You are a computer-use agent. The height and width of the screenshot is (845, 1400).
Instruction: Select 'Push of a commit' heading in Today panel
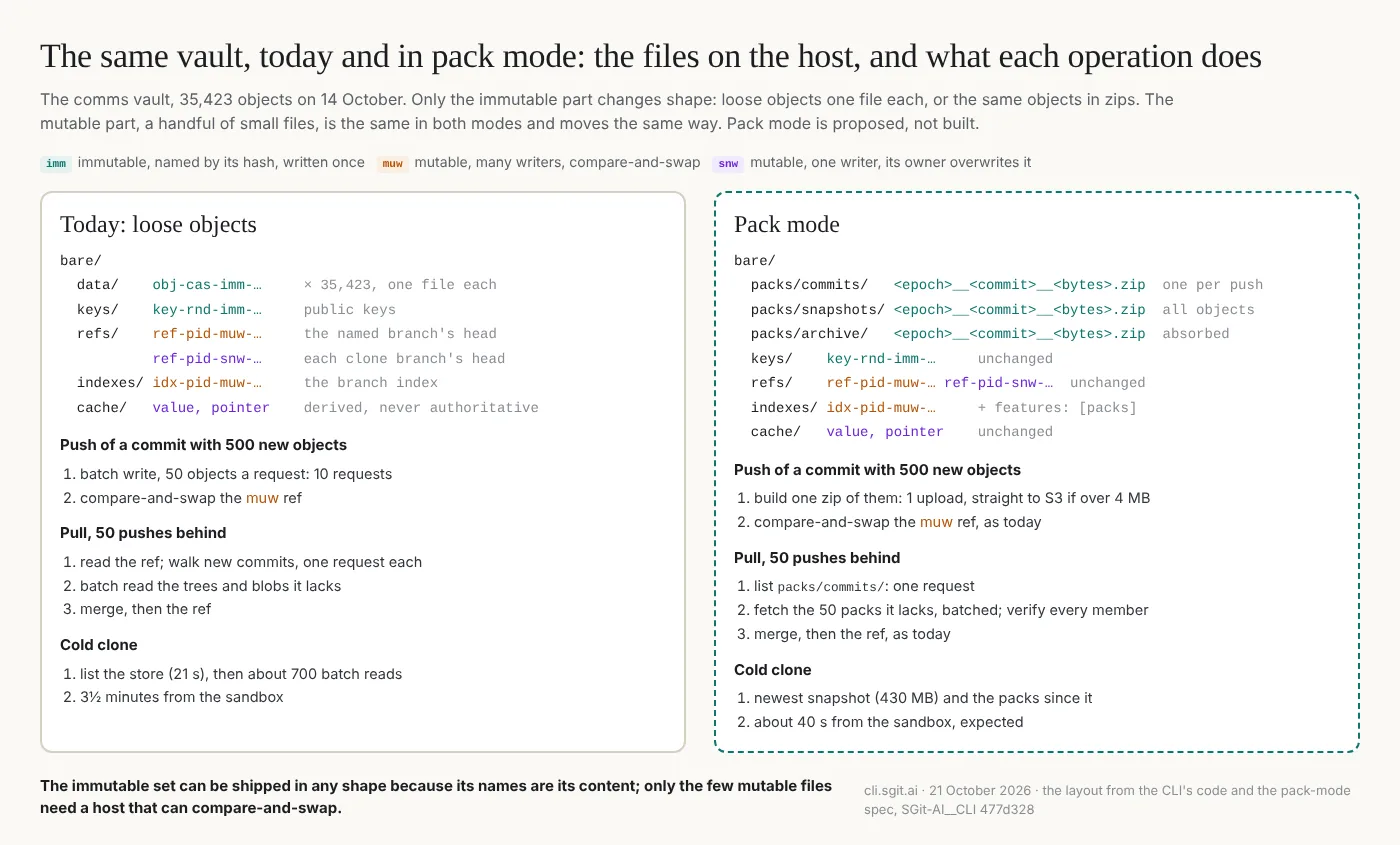click(x=203, y=445)
